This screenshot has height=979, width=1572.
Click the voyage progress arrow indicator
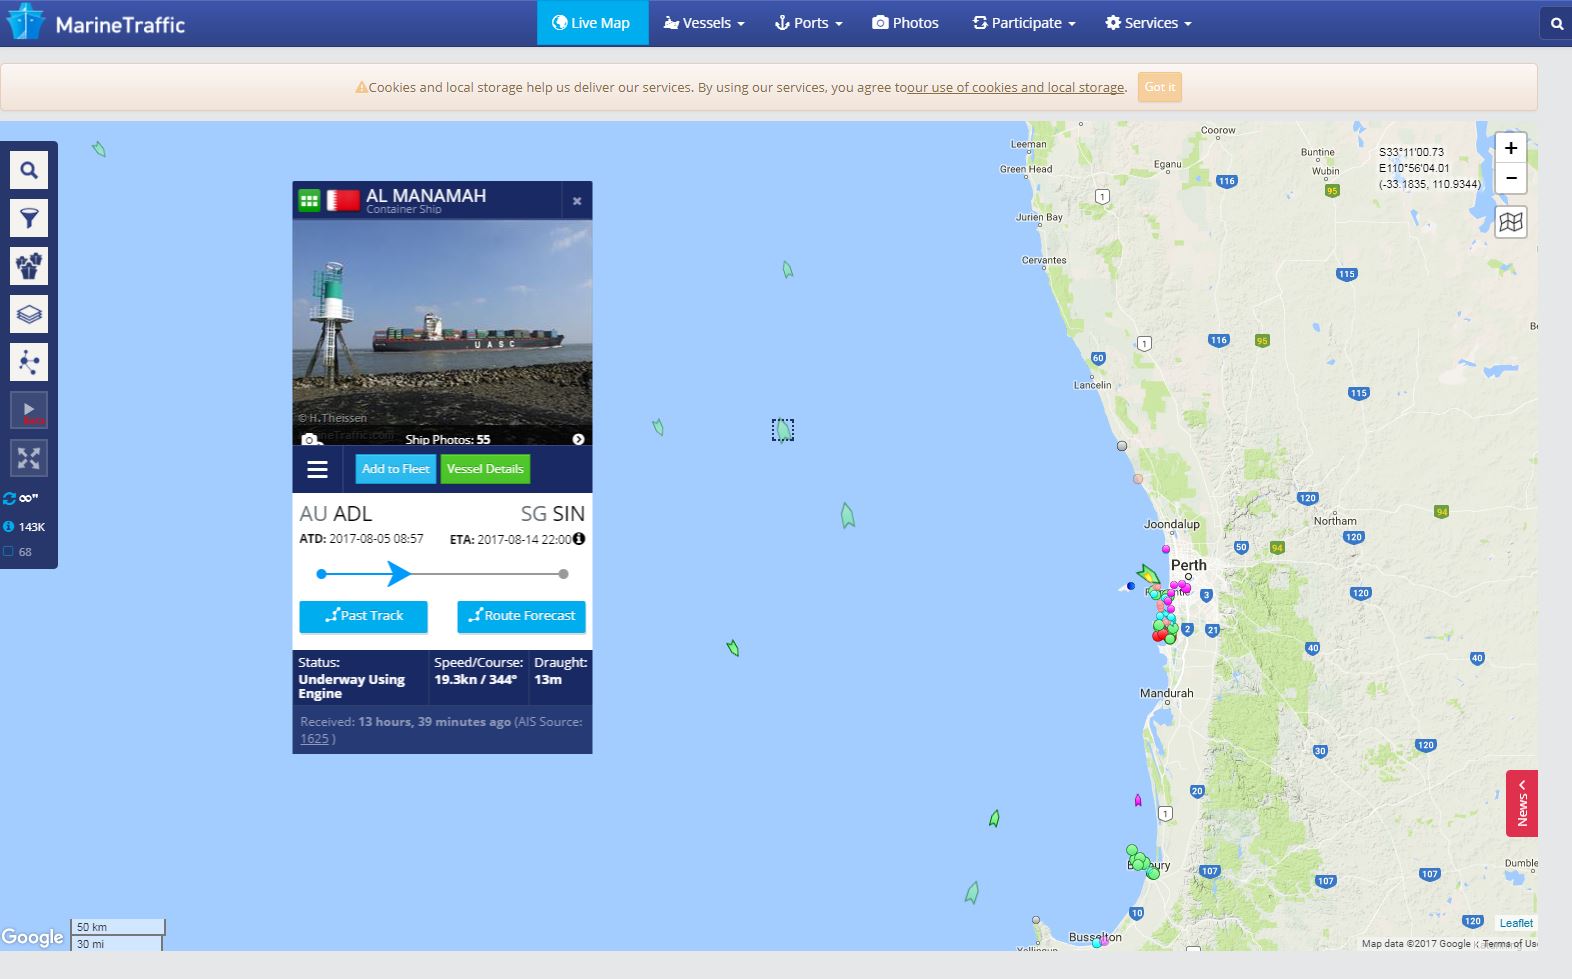398,574
